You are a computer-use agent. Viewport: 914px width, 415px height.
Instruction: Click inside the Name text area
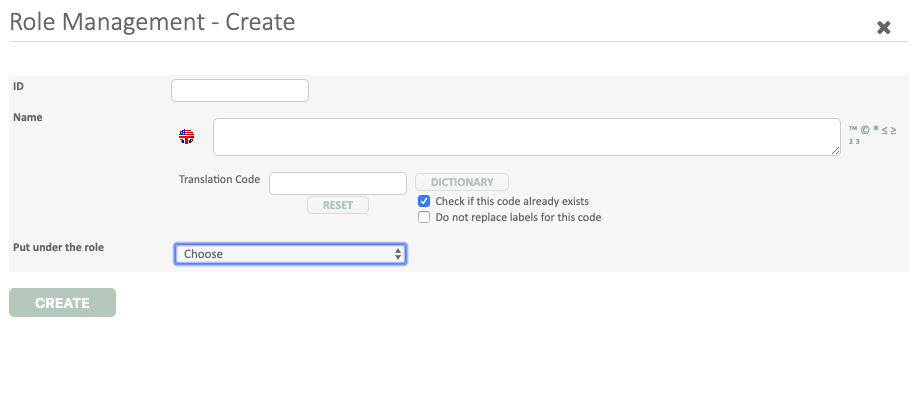pyautogui.click(x=526, y=137)
